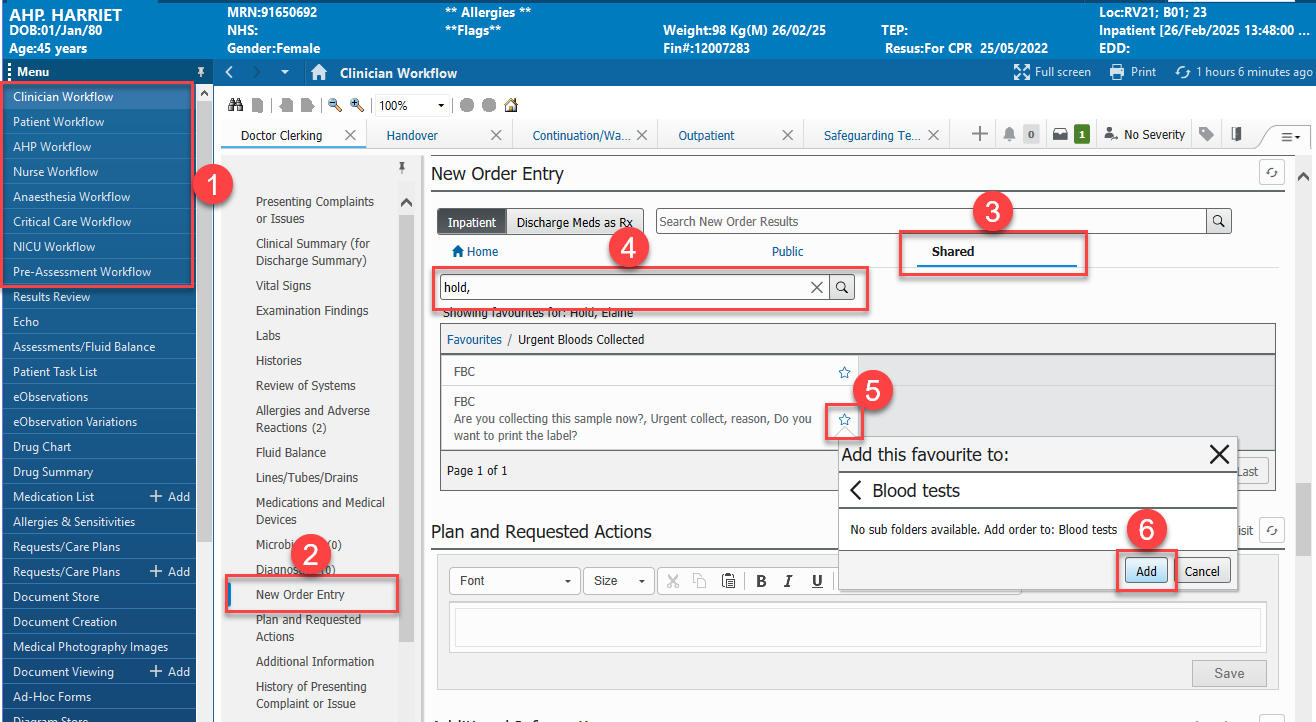The width and height of the screenshot is (1316, 722).
Task: Close the Doctor Clerking tab
Action: tap(350, 135)
